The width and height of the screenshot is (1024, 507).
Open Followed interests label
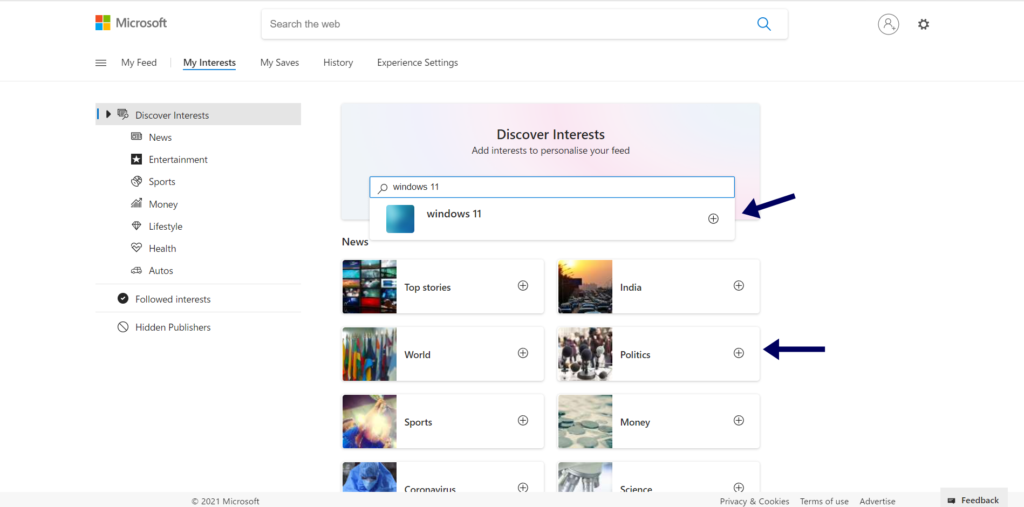[173, 299]
